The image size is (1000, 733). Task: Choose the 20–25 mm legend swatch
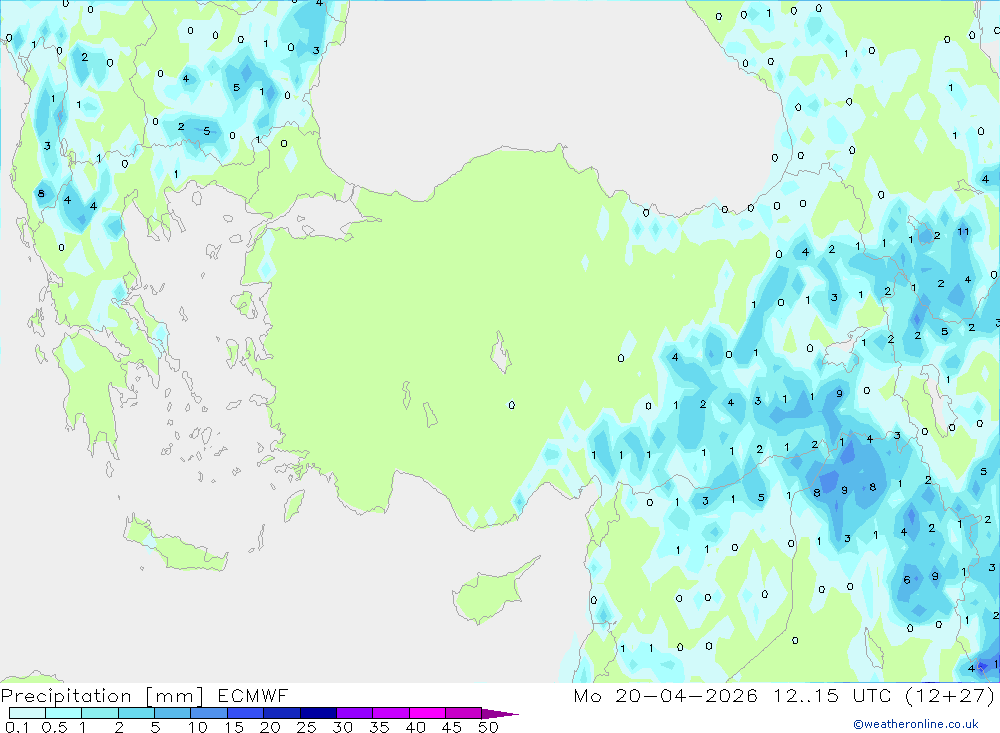281,713
